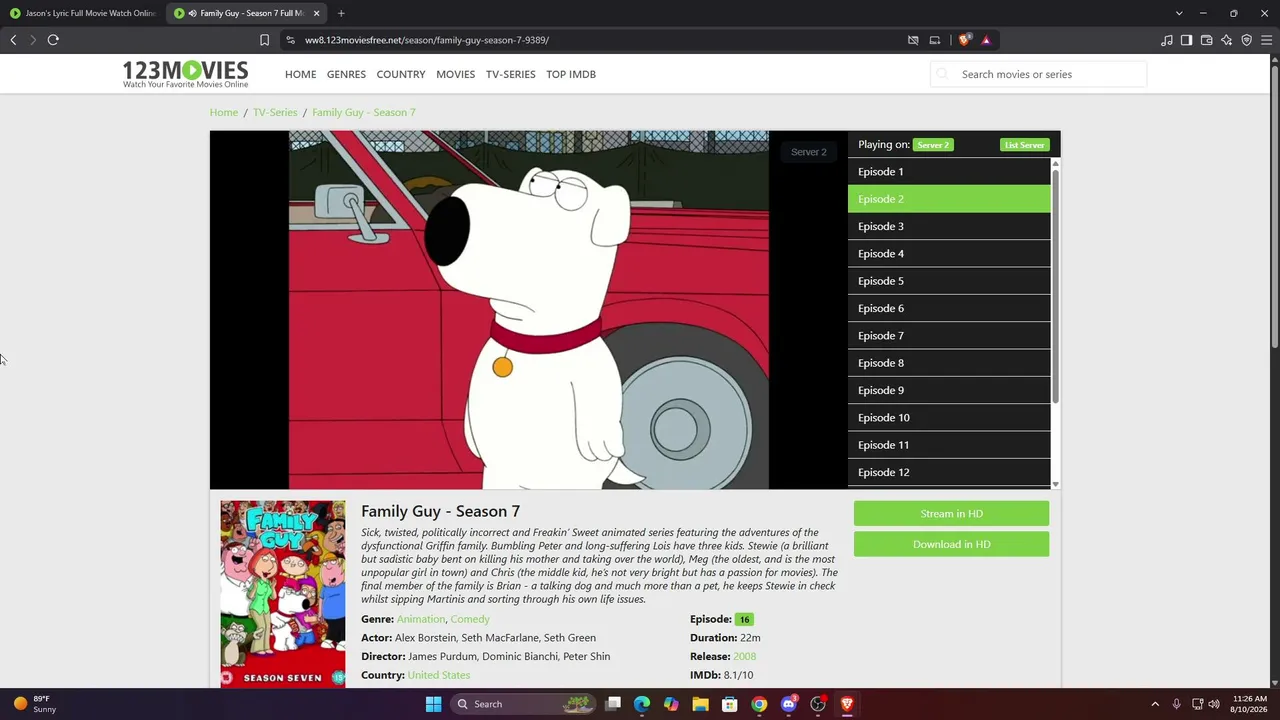Open Brave Shields lion icon in address bar
Screen dimensions: 1280x720
pyautogui.click(x=964, y=40)
